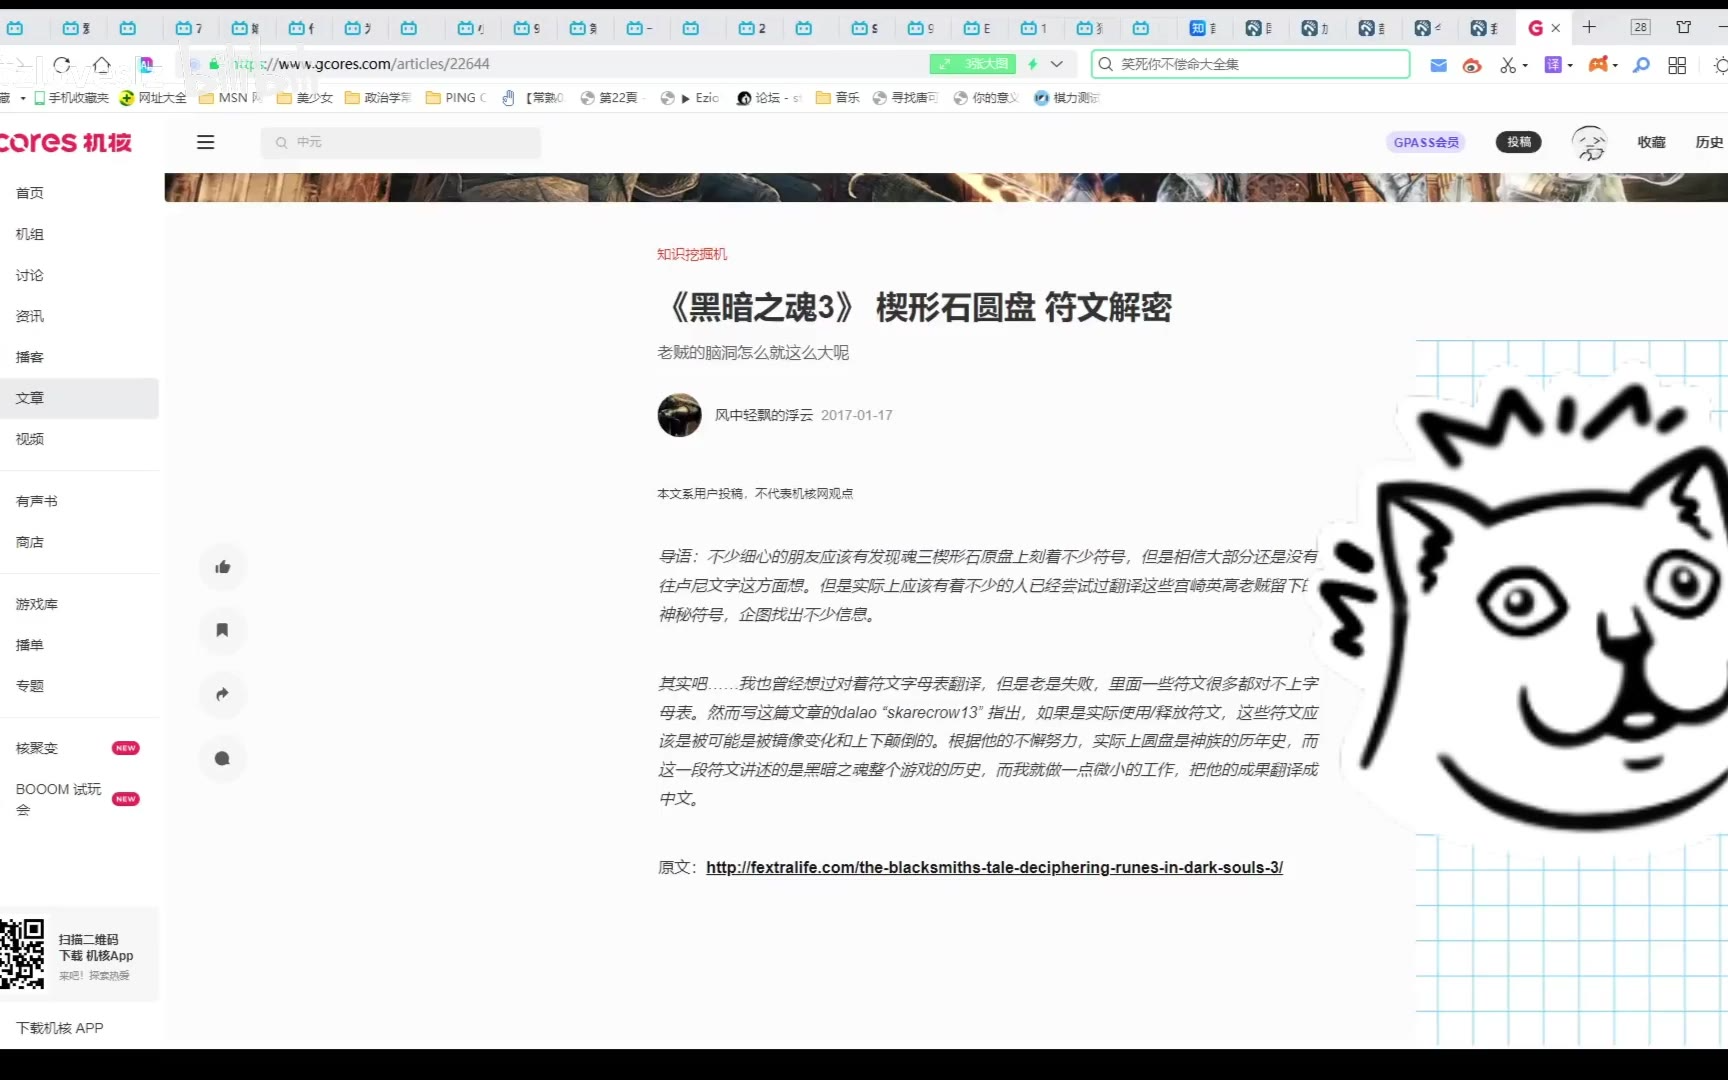Open the 手机收藏夹 bookmark
This screenshot has height=1080, width=1728.
coord(71,98)
